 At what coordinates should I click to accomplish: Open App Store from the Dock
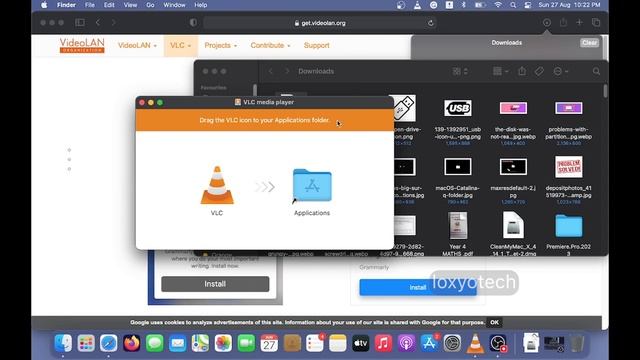[x=429, y=343]
